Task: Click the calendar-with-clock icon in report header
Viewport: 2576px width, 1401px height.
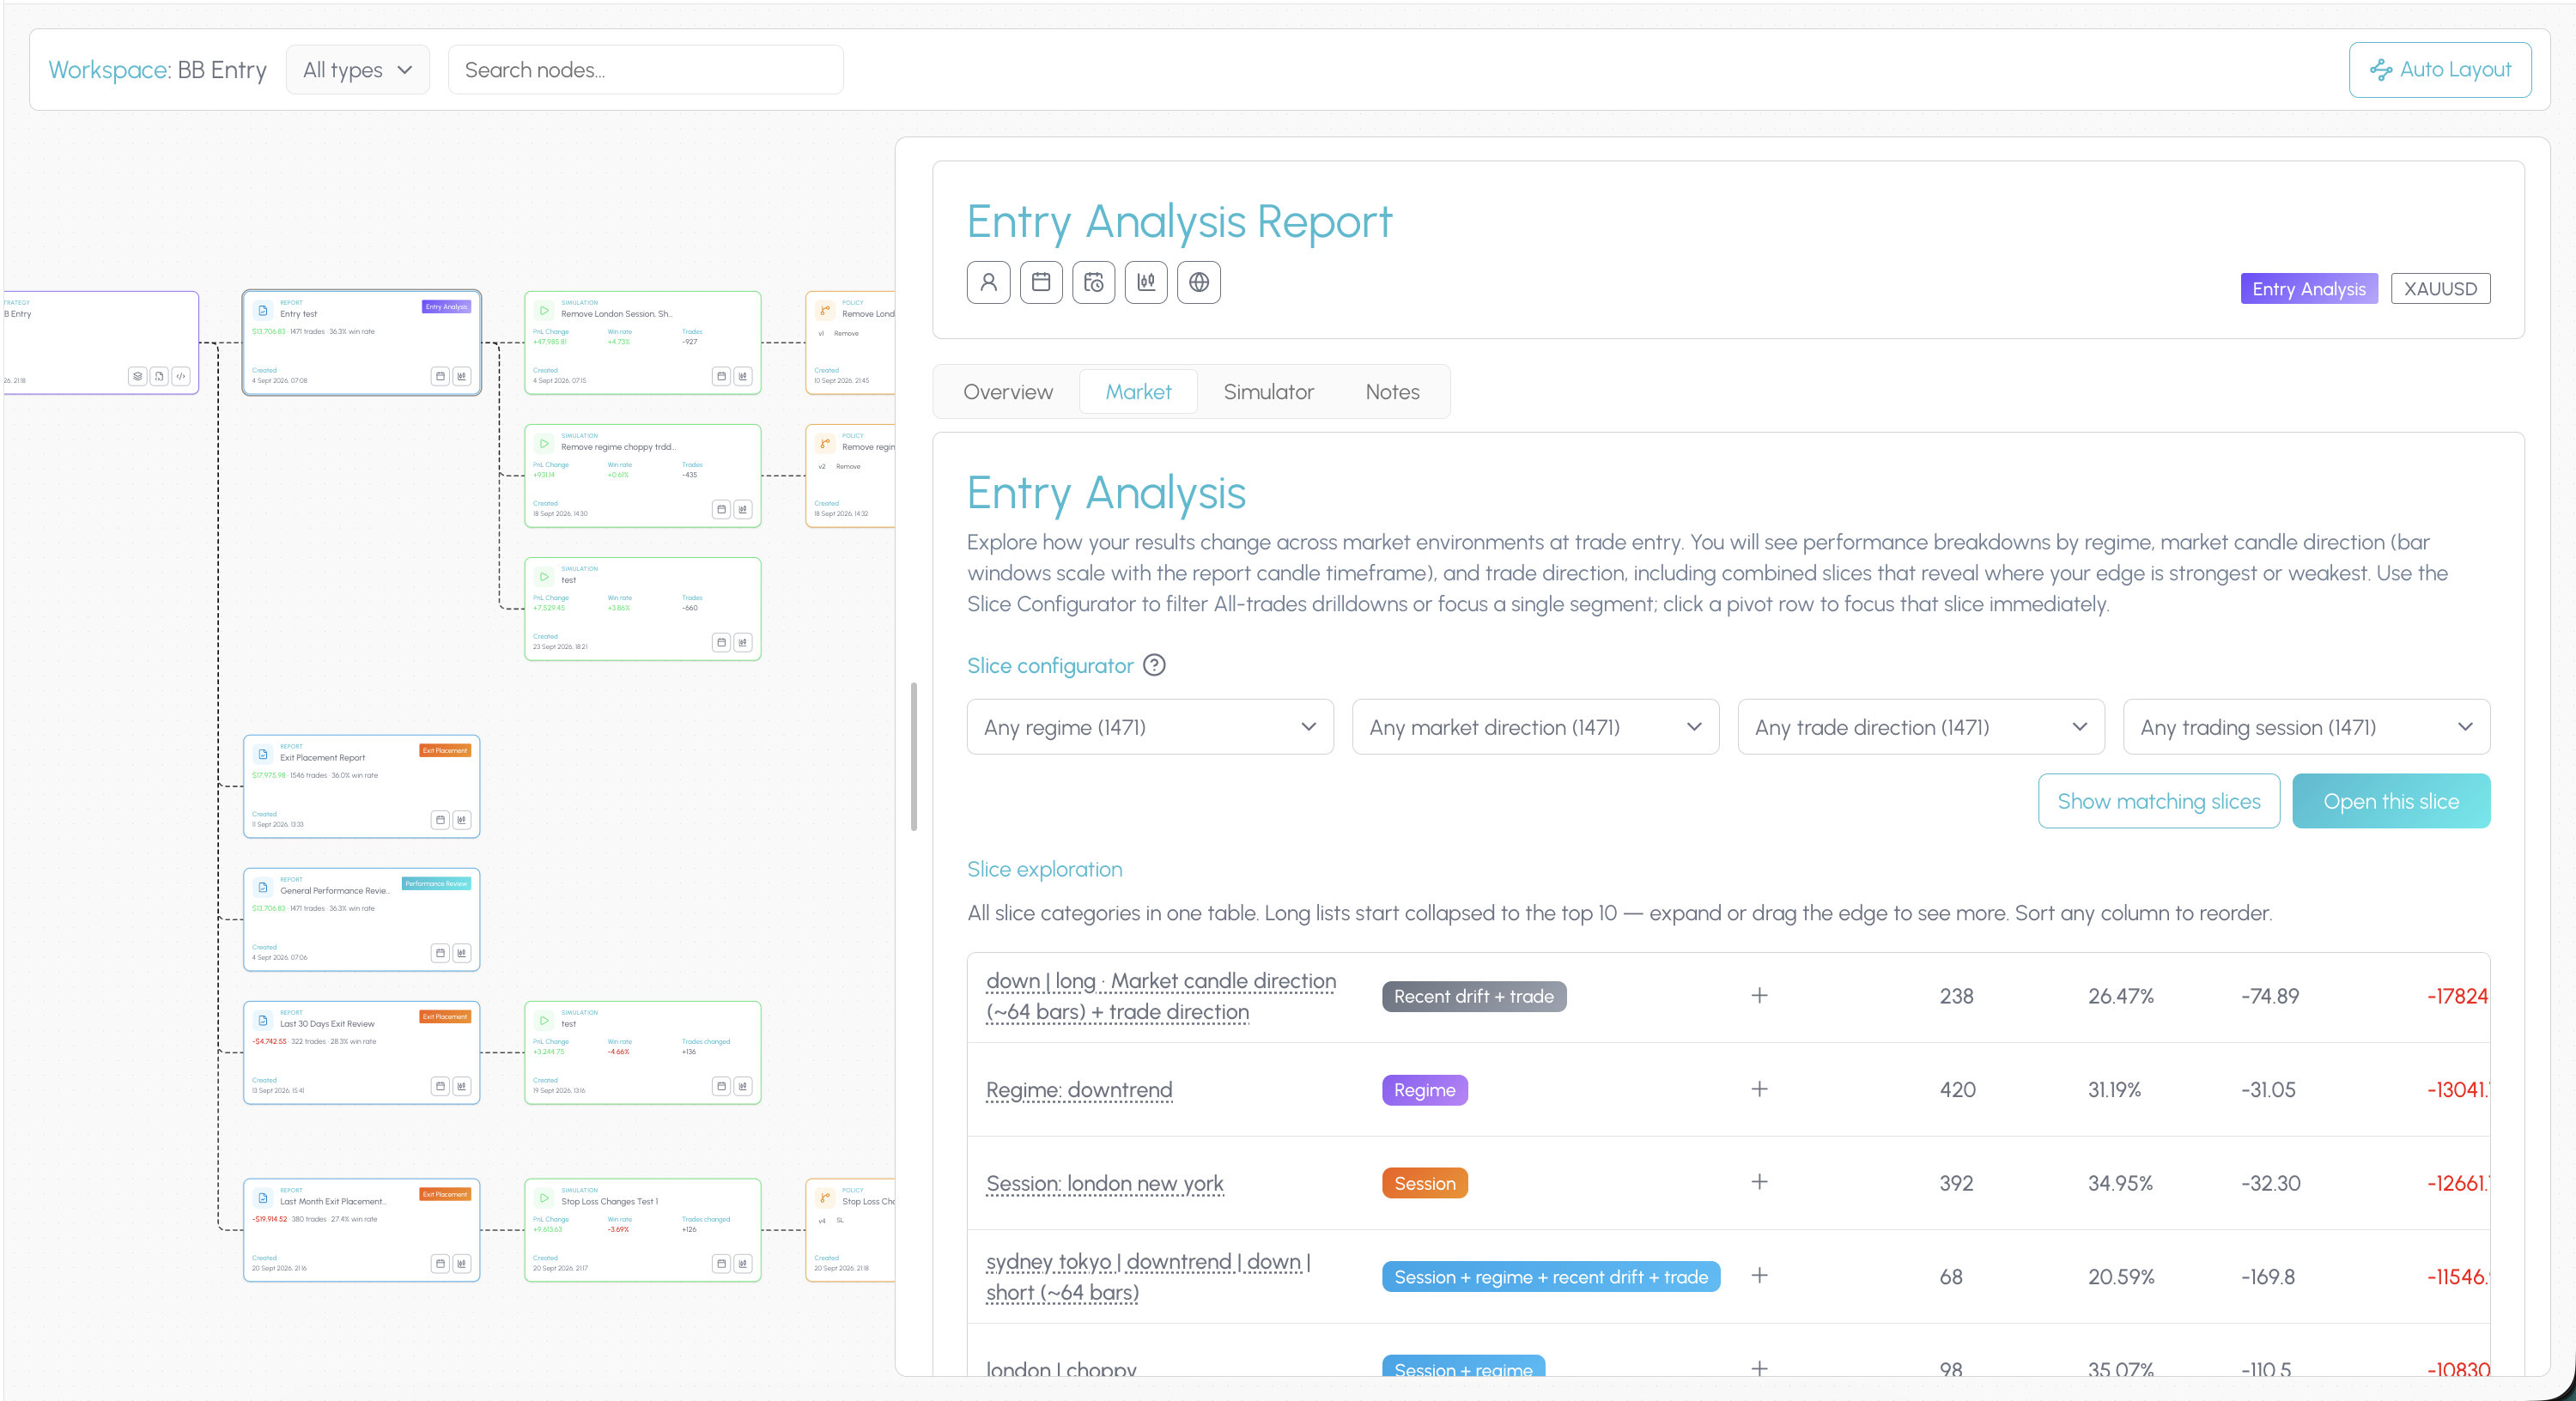Action: 1094,282
